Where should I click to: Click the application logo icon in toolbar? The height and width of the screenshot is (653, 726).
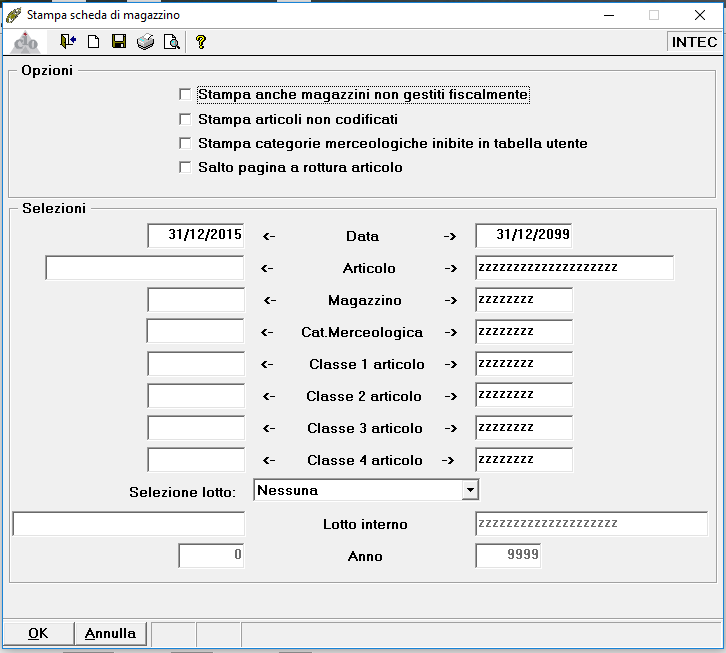[25, 42]
